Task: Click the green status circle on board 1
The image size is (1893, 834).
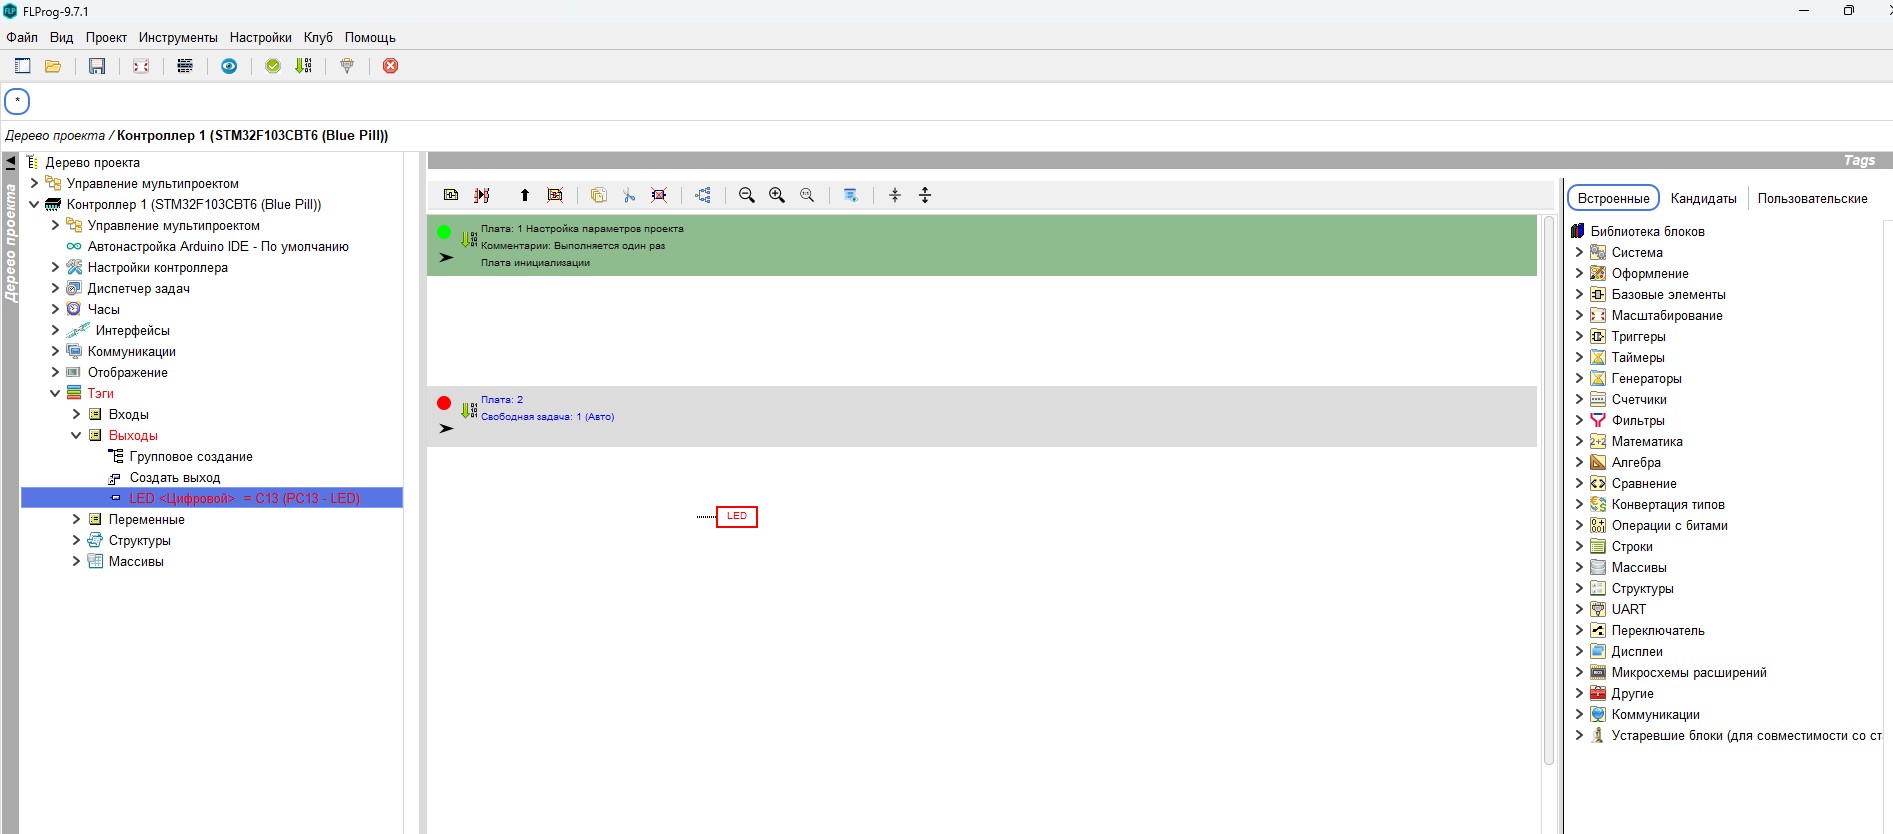Action: click(x=444, y=232)
